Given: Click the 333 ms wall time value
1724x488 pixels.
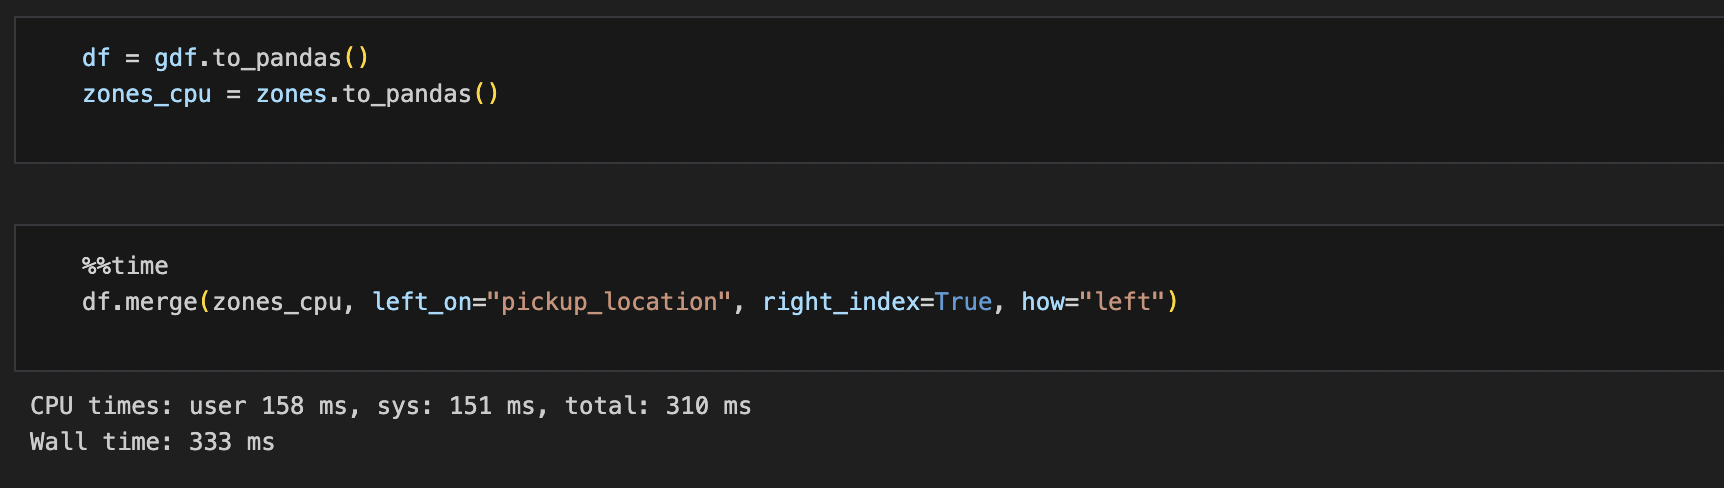Looking at the screenshot, I should [x=231, y=442].
